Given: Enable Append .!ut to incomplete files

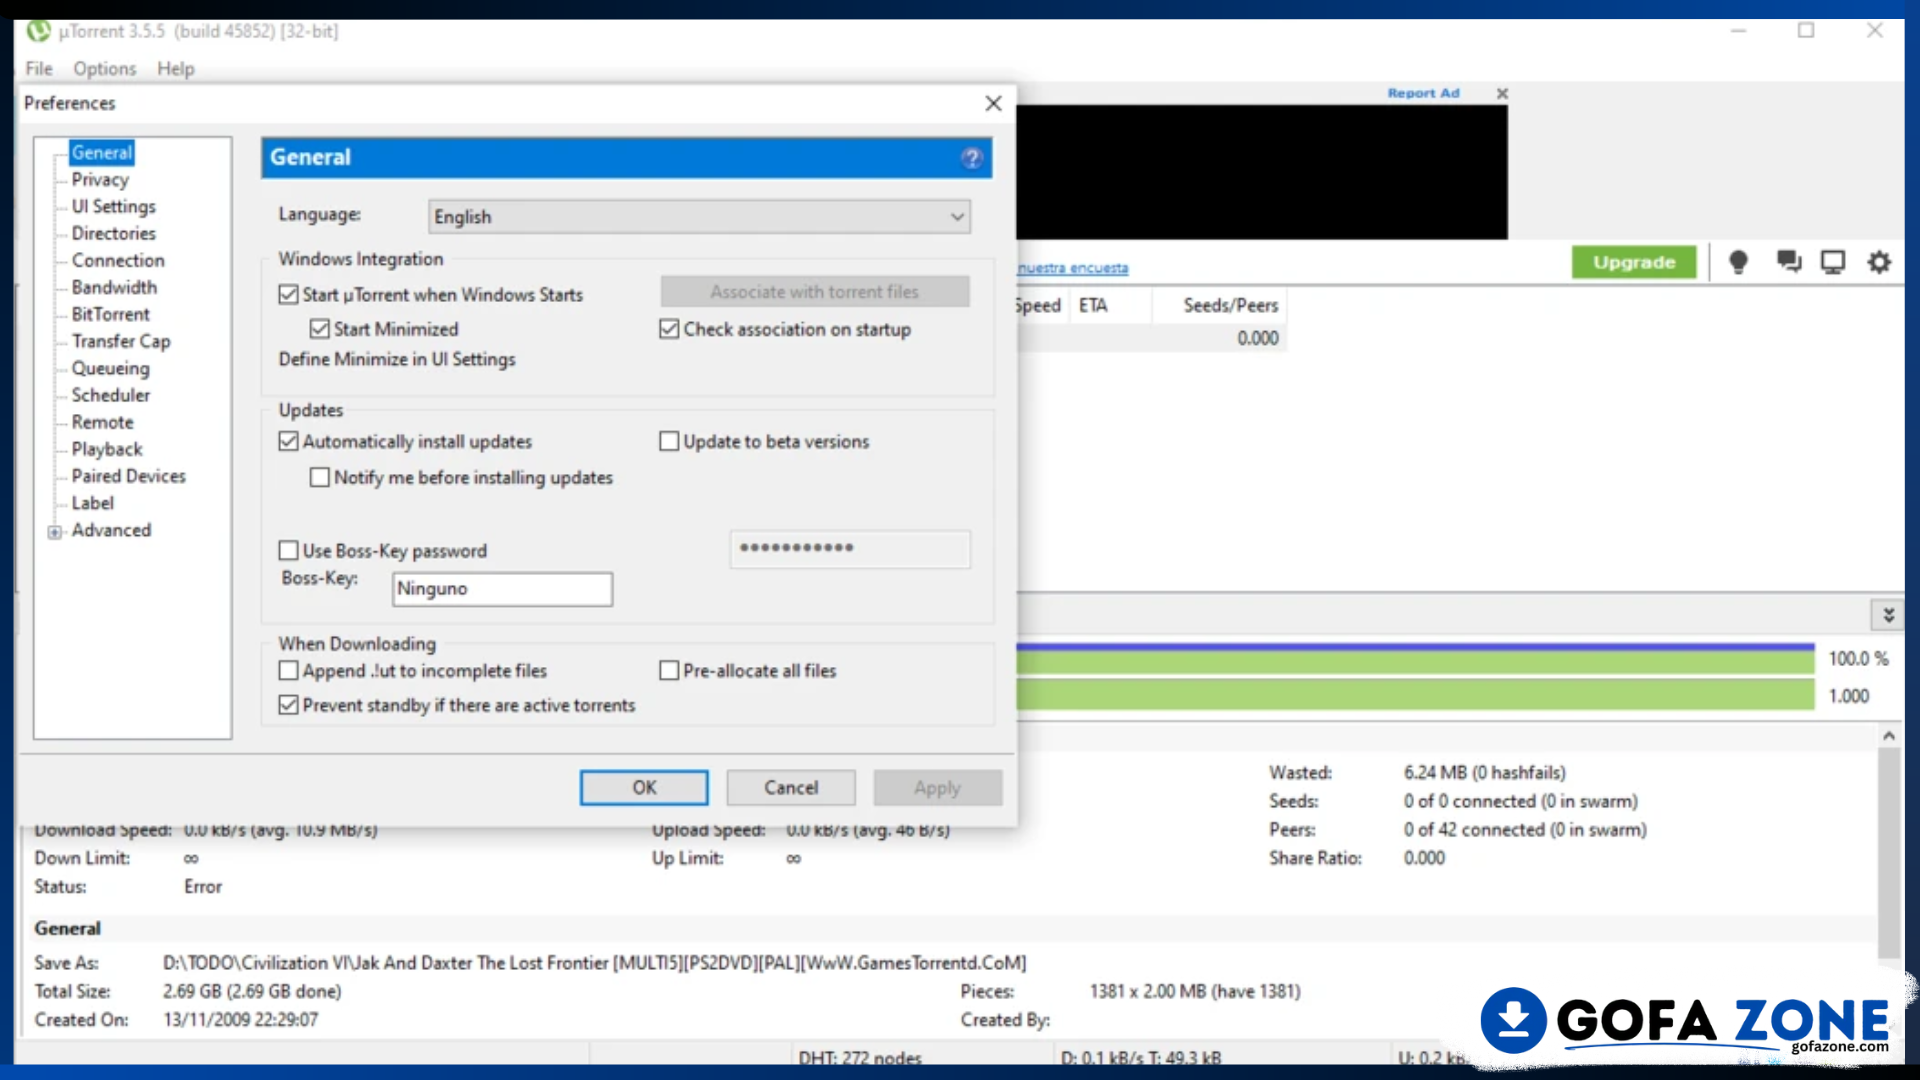Looking at the screenshot, I should pyautogui.click(x=288, y=670).
